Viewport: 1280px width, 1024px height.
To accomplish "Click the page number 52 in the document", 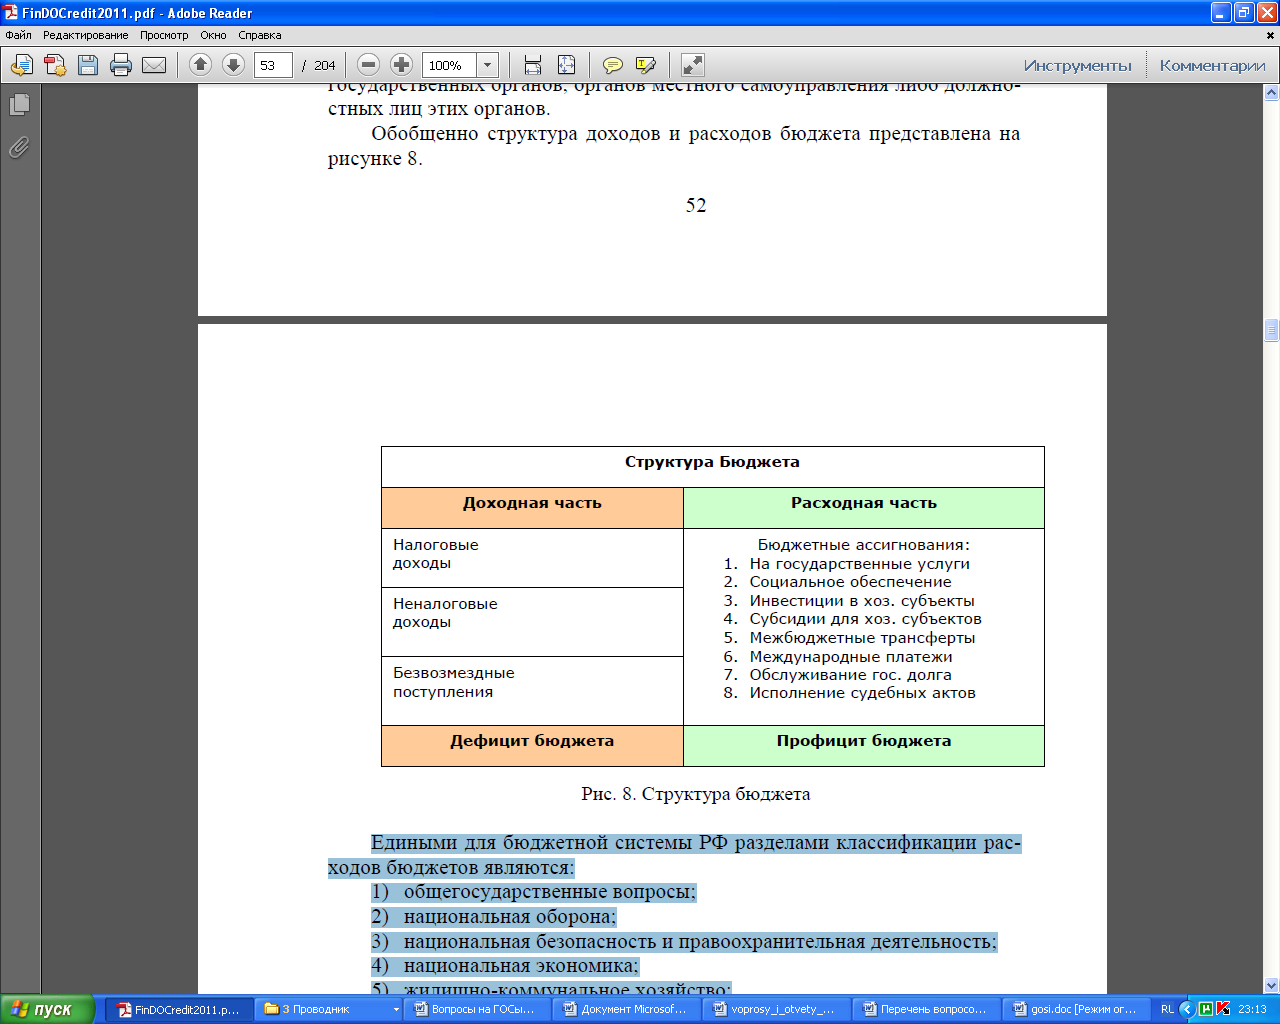I will 696,205.
